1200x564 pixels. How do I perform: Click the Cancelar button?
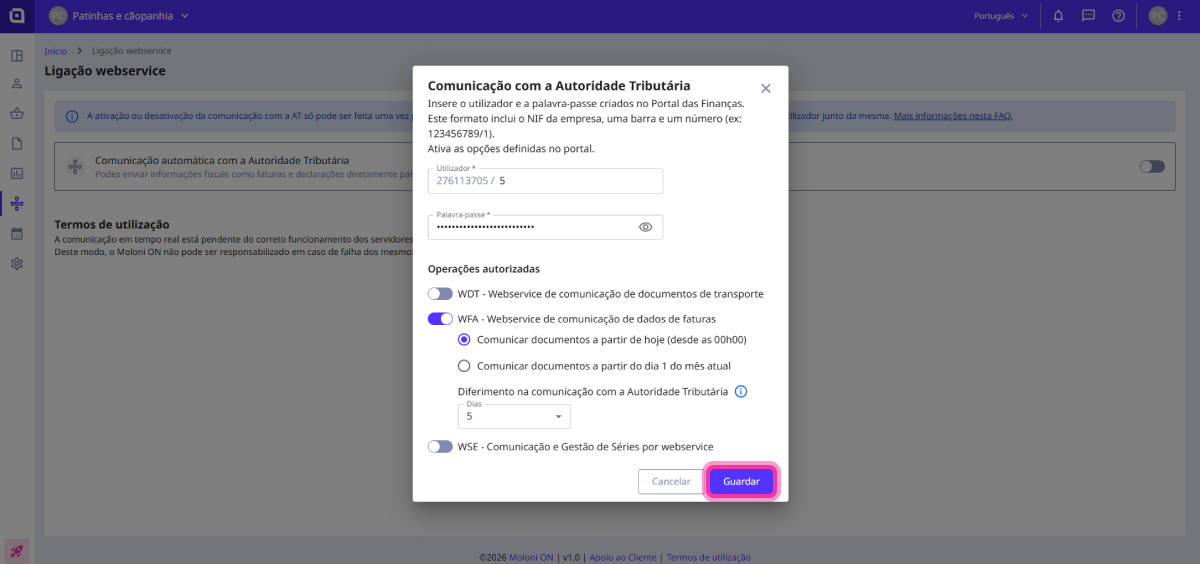point(671,481)
